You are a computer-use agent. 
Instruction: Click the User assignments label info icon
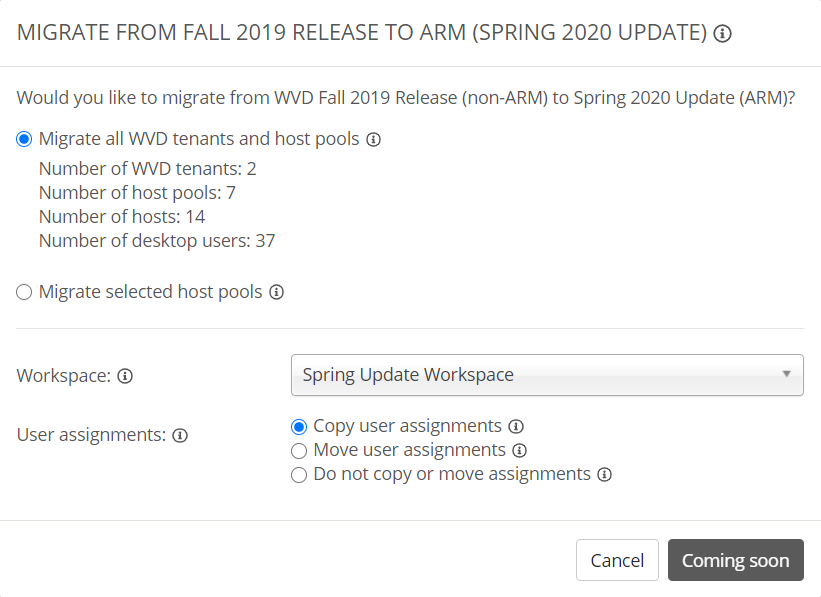pyautogui.click(x=180, y=435)
